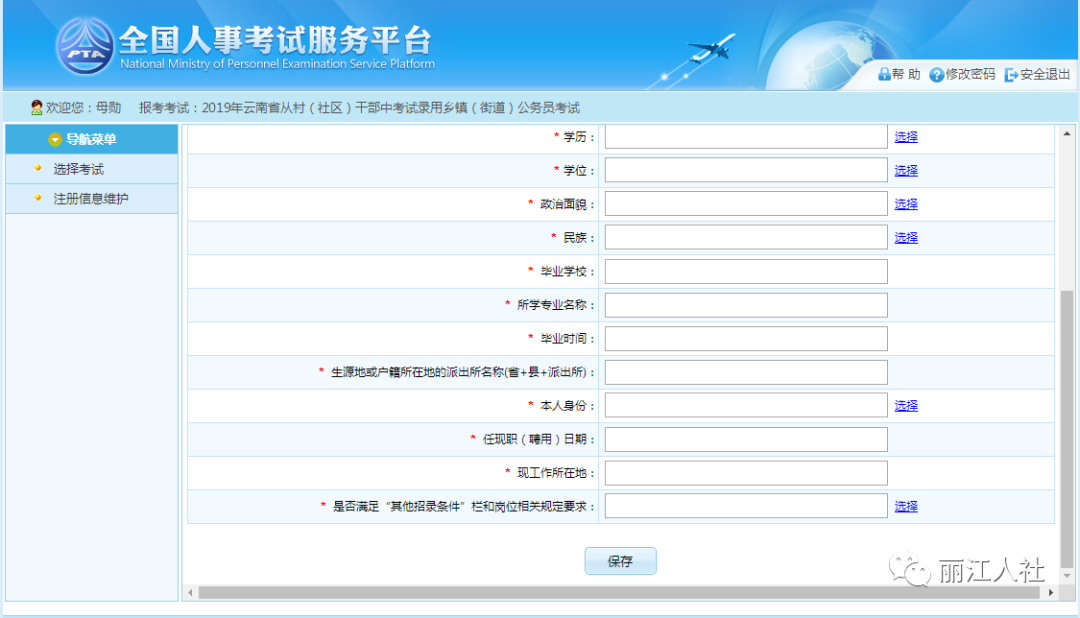Screen dimensions: 1080x618
Task: Click the 安全退出 exit icon
Action: pyautogui.click(x=1011, y=74)
